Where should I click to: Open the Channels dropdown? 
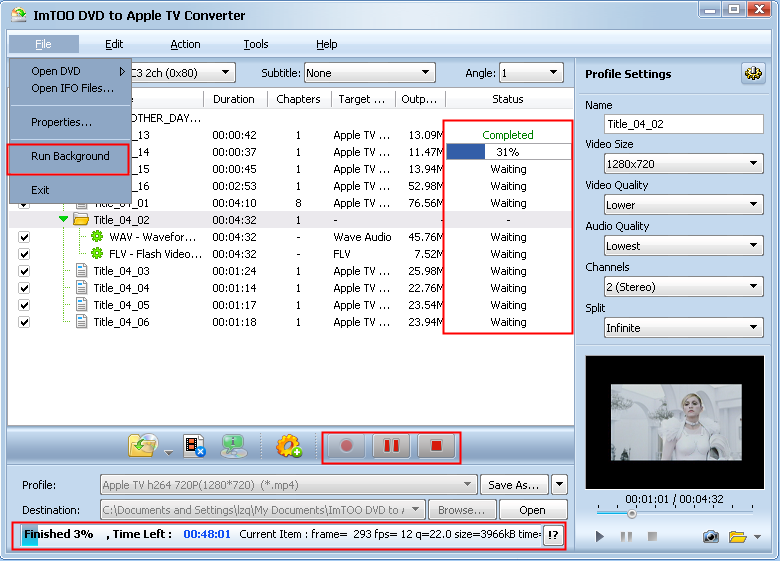(683, 286)
